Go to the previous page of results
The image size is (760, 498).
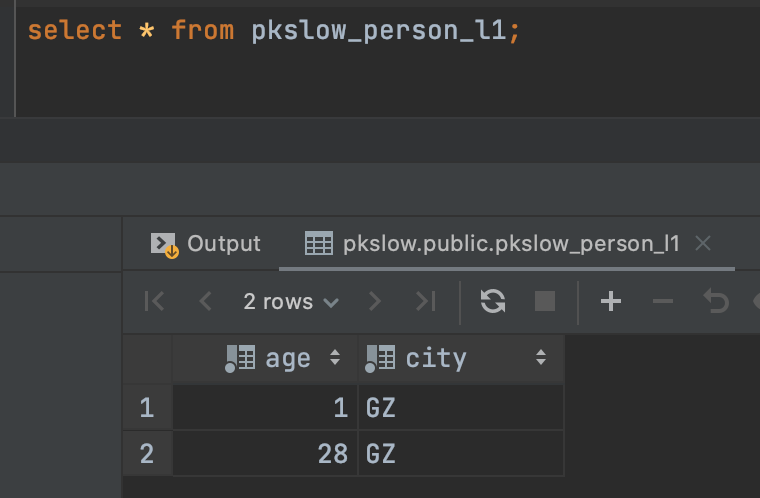(205, 302)
